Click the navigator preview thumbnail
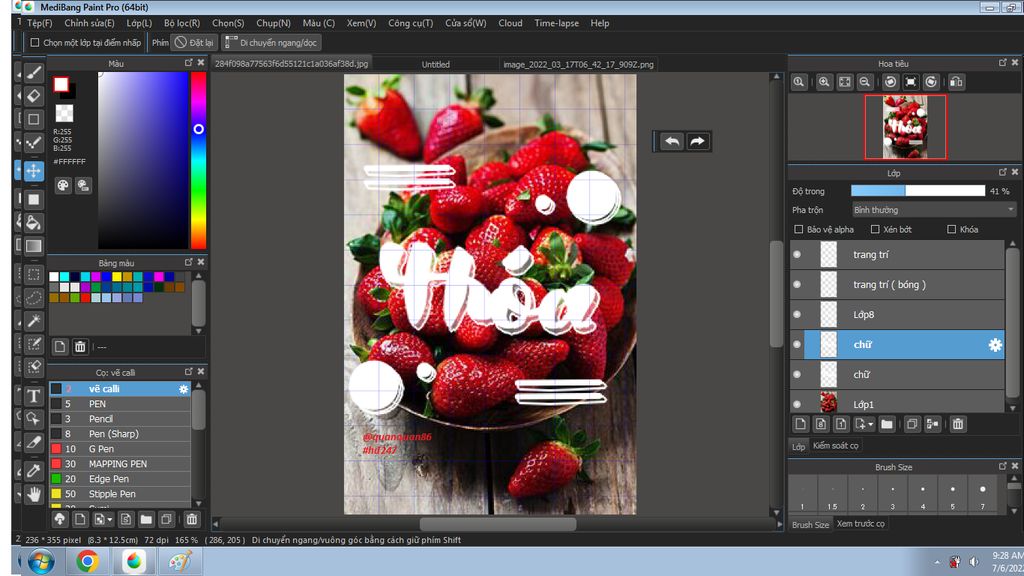Image resolution: width=1024 pixels, height=576 pixels. (905, 127)
